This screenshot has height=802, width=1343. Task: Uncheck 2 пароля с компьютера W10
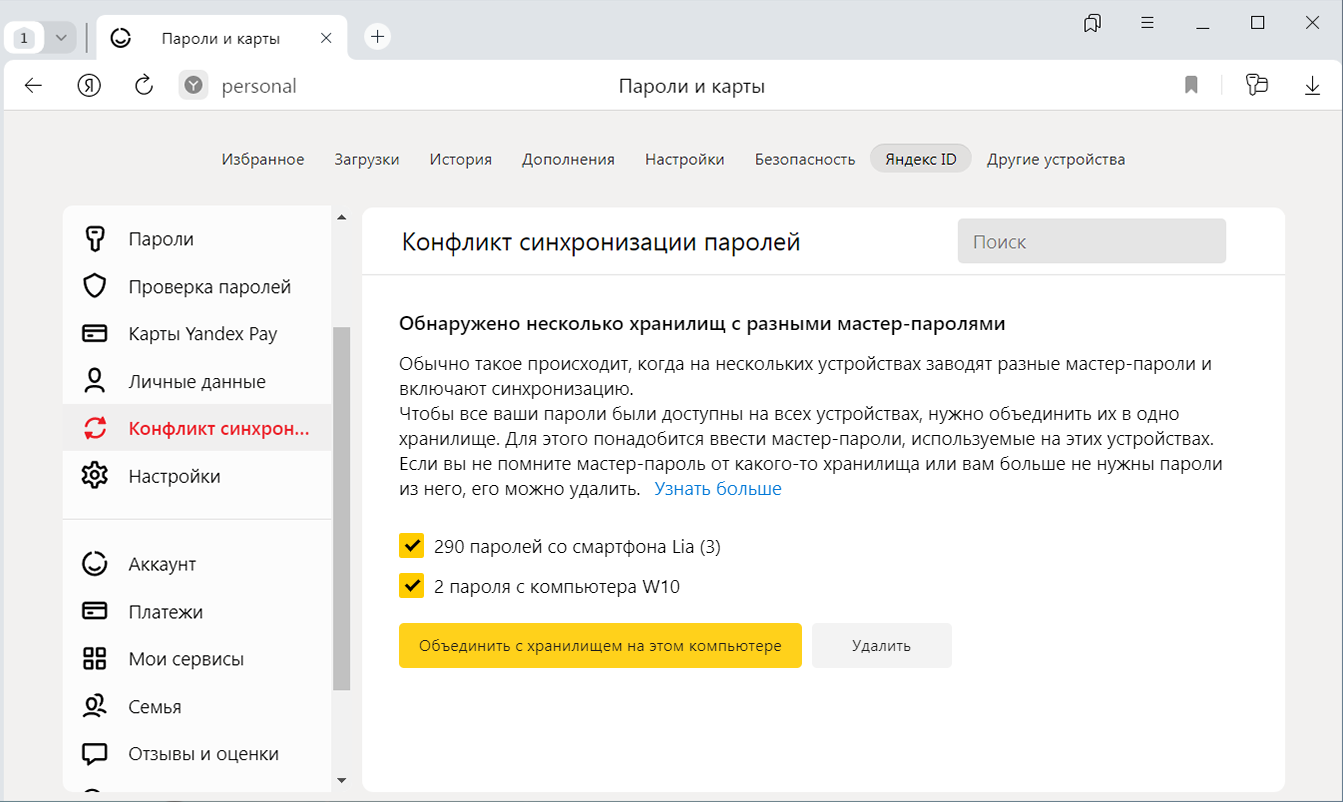pyautogui.click(x=411, y=586)
